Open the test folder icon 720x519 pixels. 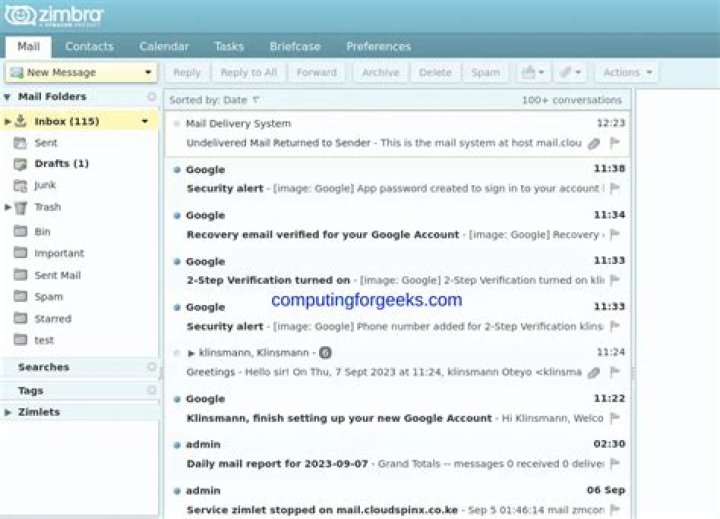20,339
